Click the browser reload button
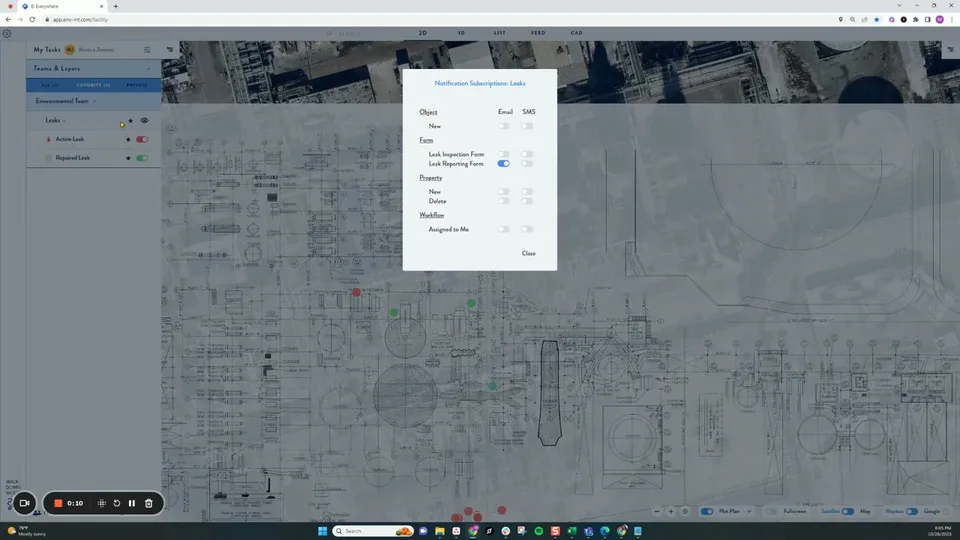 tap(32, 20)
